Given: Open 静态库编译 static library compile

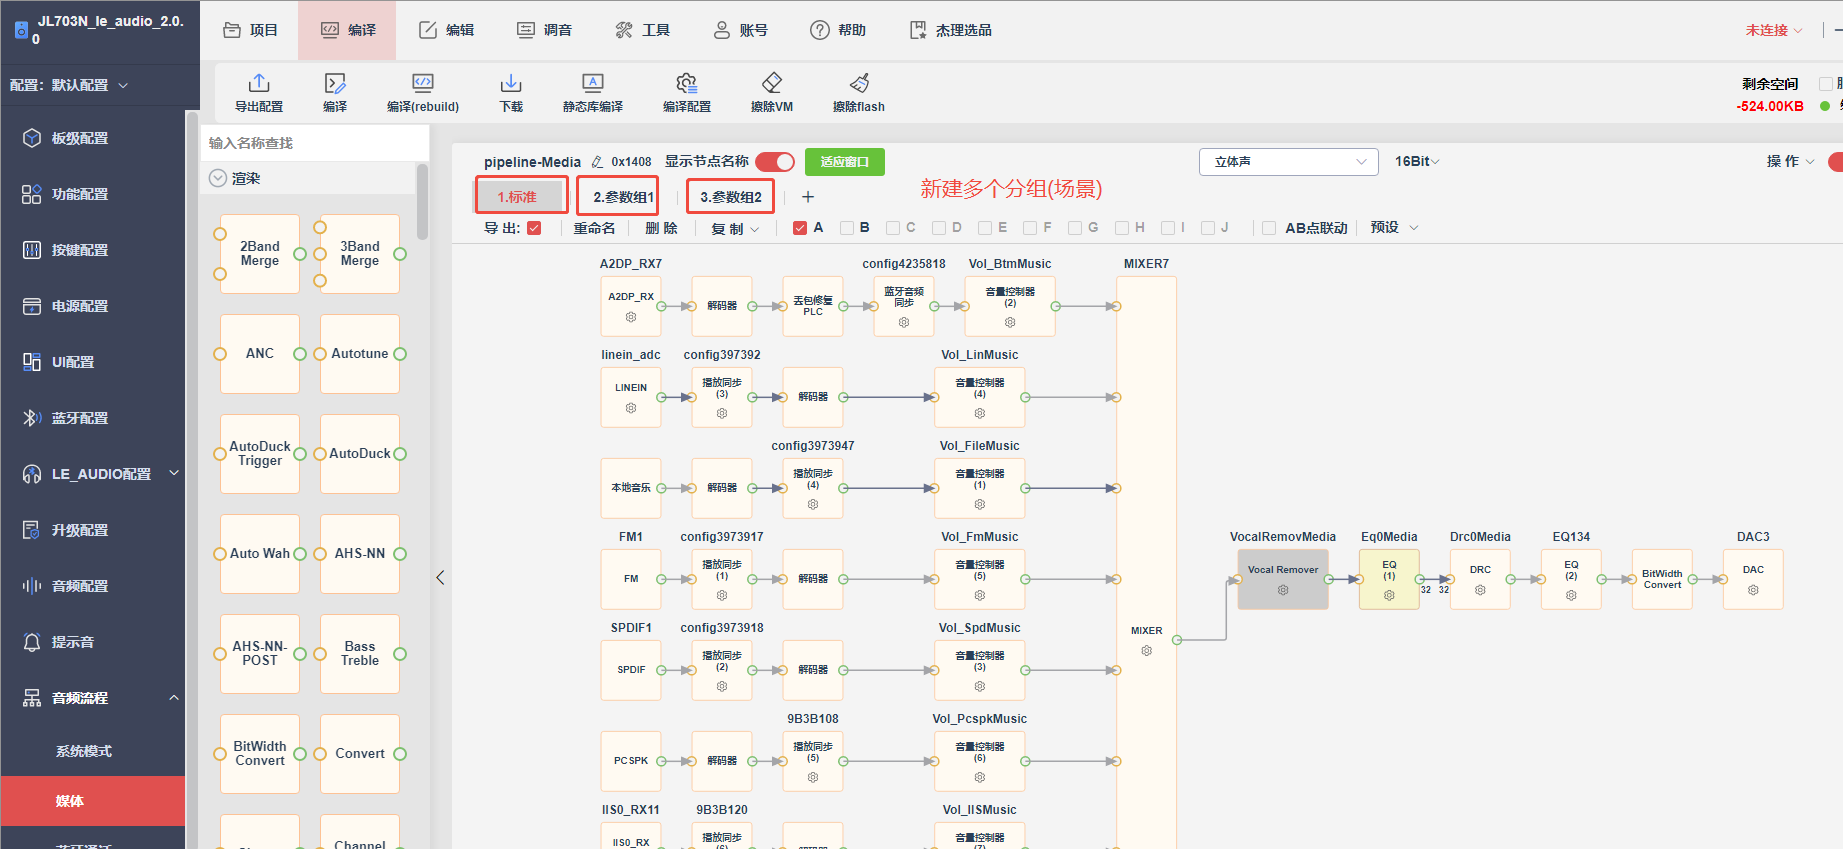Looking at the screenshot, I should 593,92.
